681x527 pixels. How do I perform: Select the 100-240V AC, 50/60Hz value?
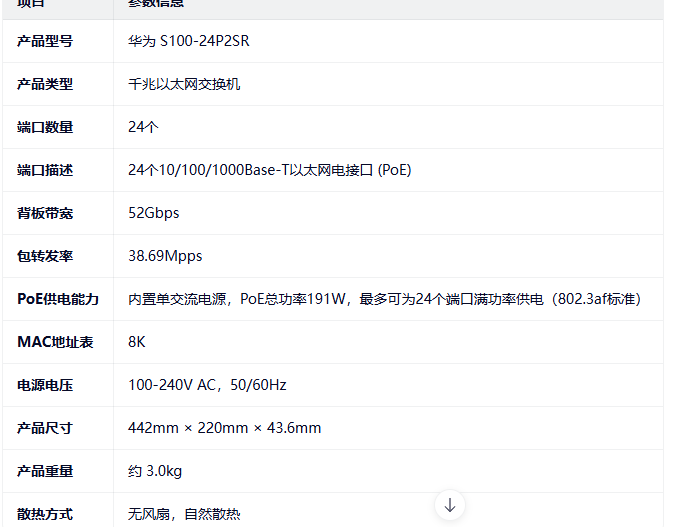pyautogui.click(x=207, y=385)
